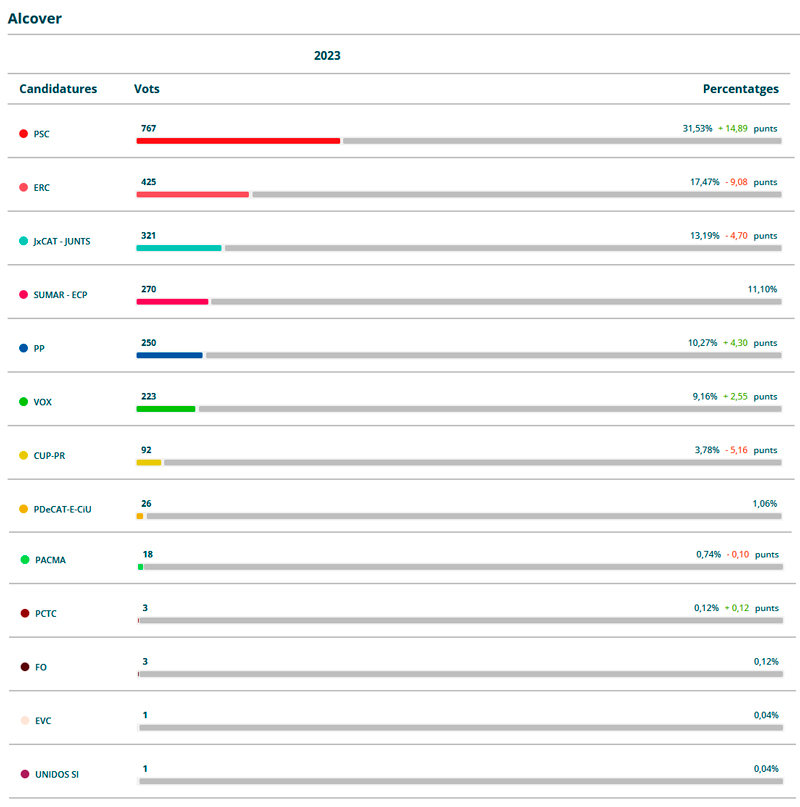Click the Vots column header
The height and width of the screenshot is (807, 800).
(x=147, y=89)
